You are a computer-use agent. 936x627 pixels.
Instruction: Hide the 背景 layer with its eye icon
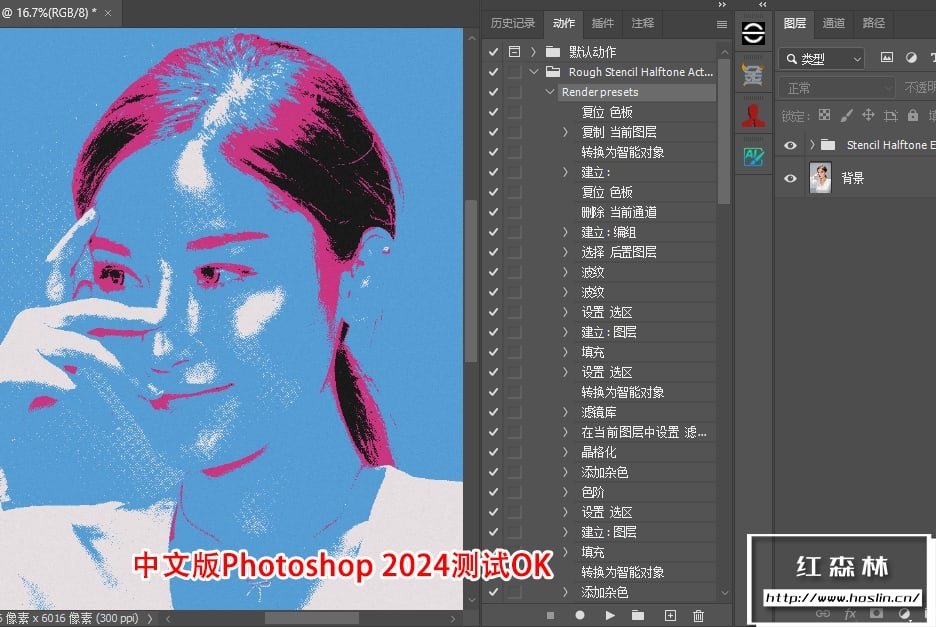click(790, 178)
